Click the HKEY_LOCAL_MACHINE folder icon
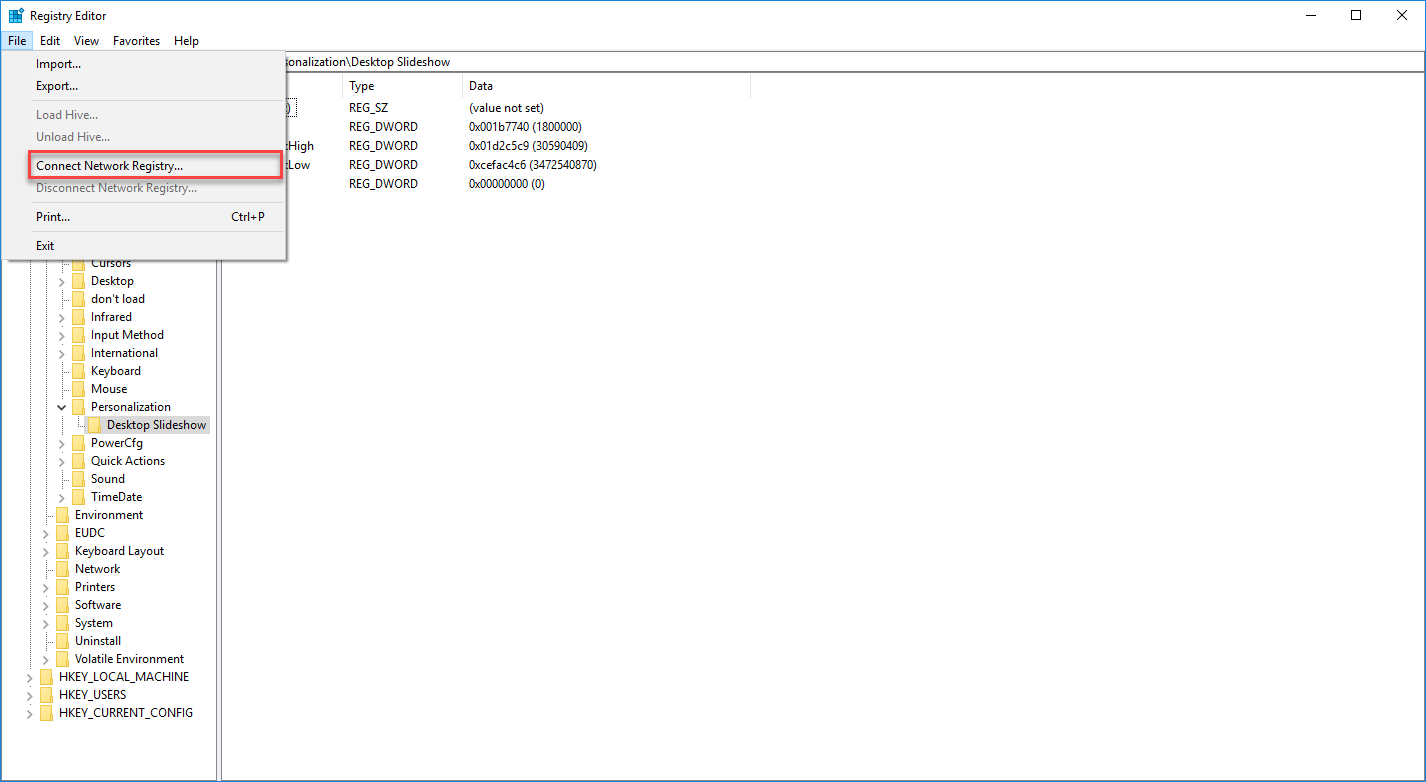Screen dimensions: 1426x782 [x=47, y=677]
